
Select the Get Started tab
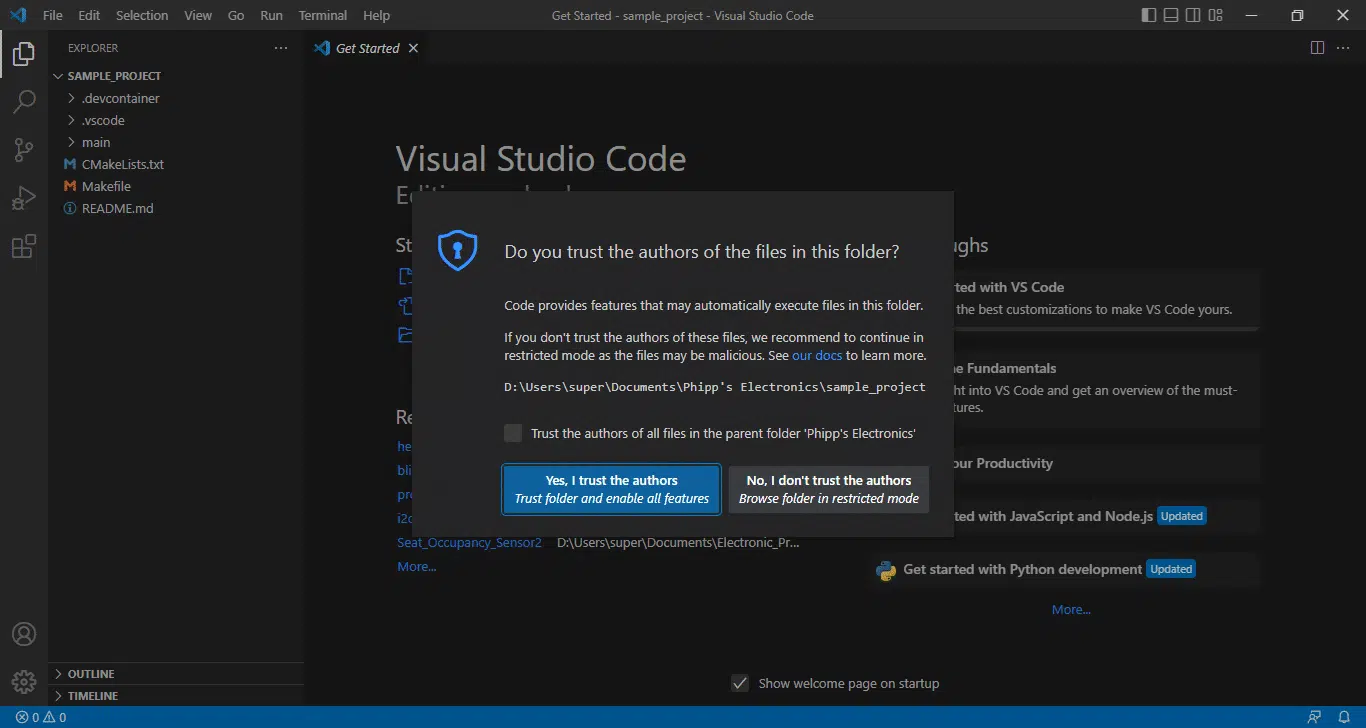[366, 48]
